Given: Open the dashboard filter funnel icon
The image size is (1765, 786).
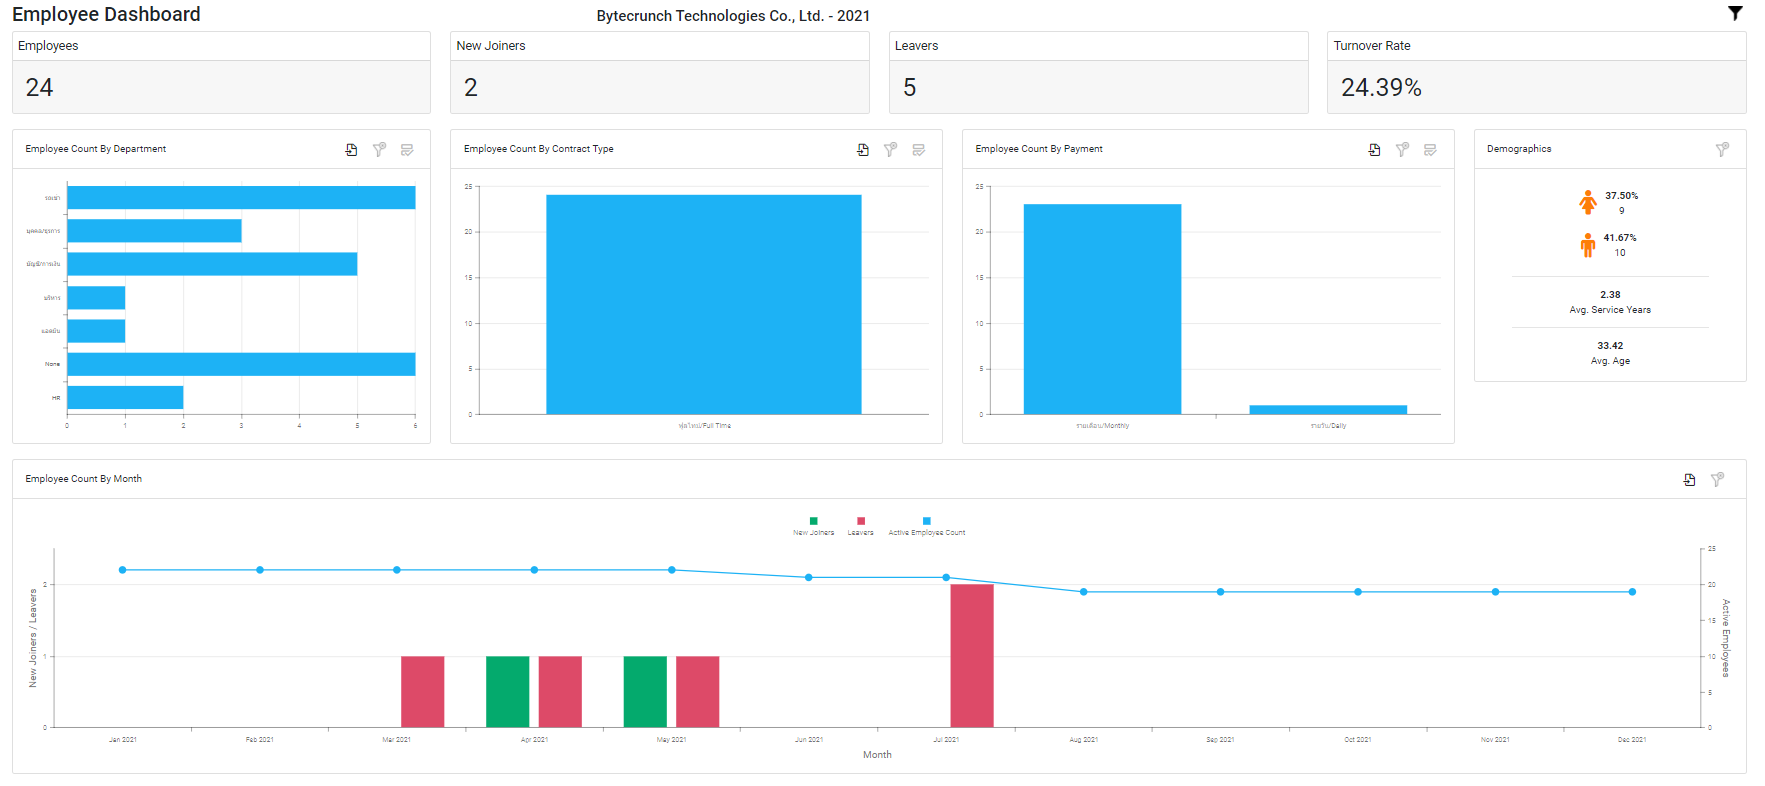Looking at the screenshot, I should [x=1735, y=13].
